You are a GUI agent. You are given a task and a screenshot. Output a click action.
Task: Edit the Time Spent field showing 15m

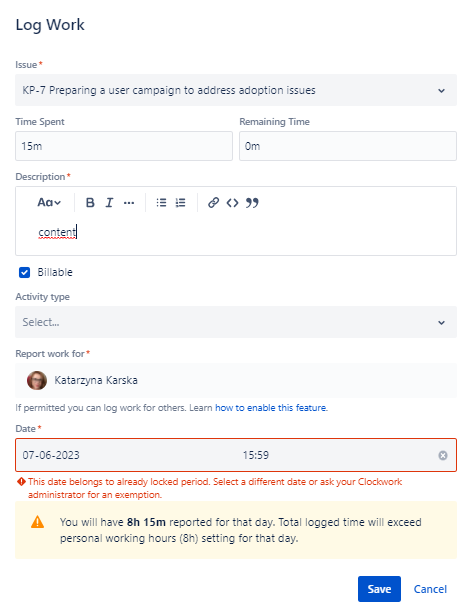(x=124, y=146)
